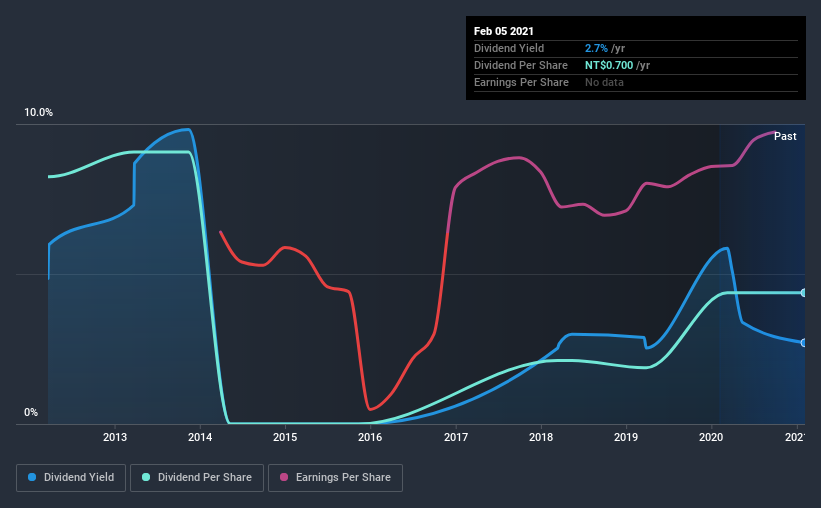821x508 pixels.
Task: Click the tooltip Dividend Per Share row label
Action: [520, 65]
